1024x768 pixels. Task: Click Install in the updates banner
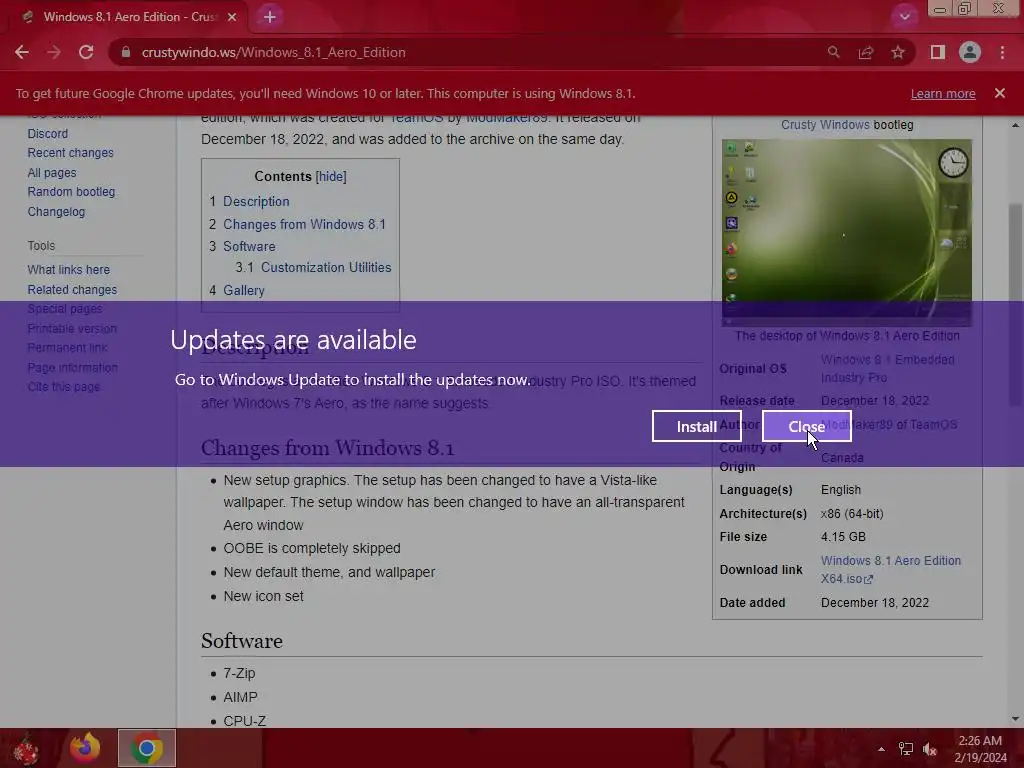(x=697, y=426)
